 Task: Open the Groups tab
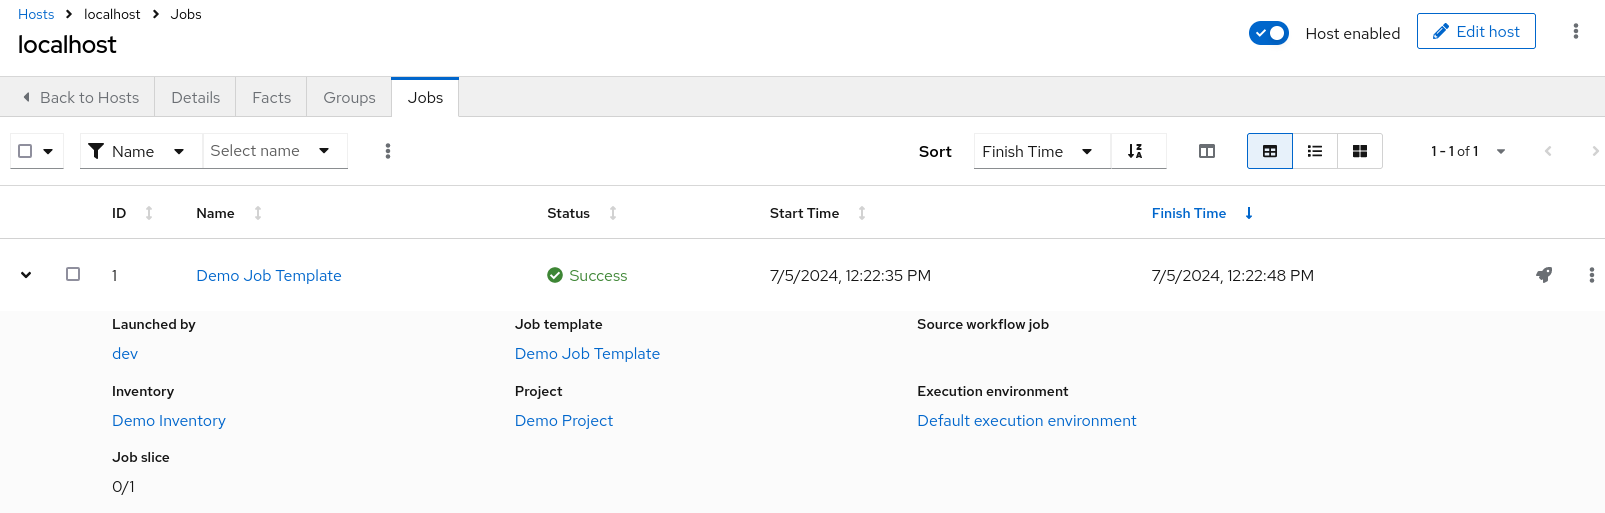point(349,98)
